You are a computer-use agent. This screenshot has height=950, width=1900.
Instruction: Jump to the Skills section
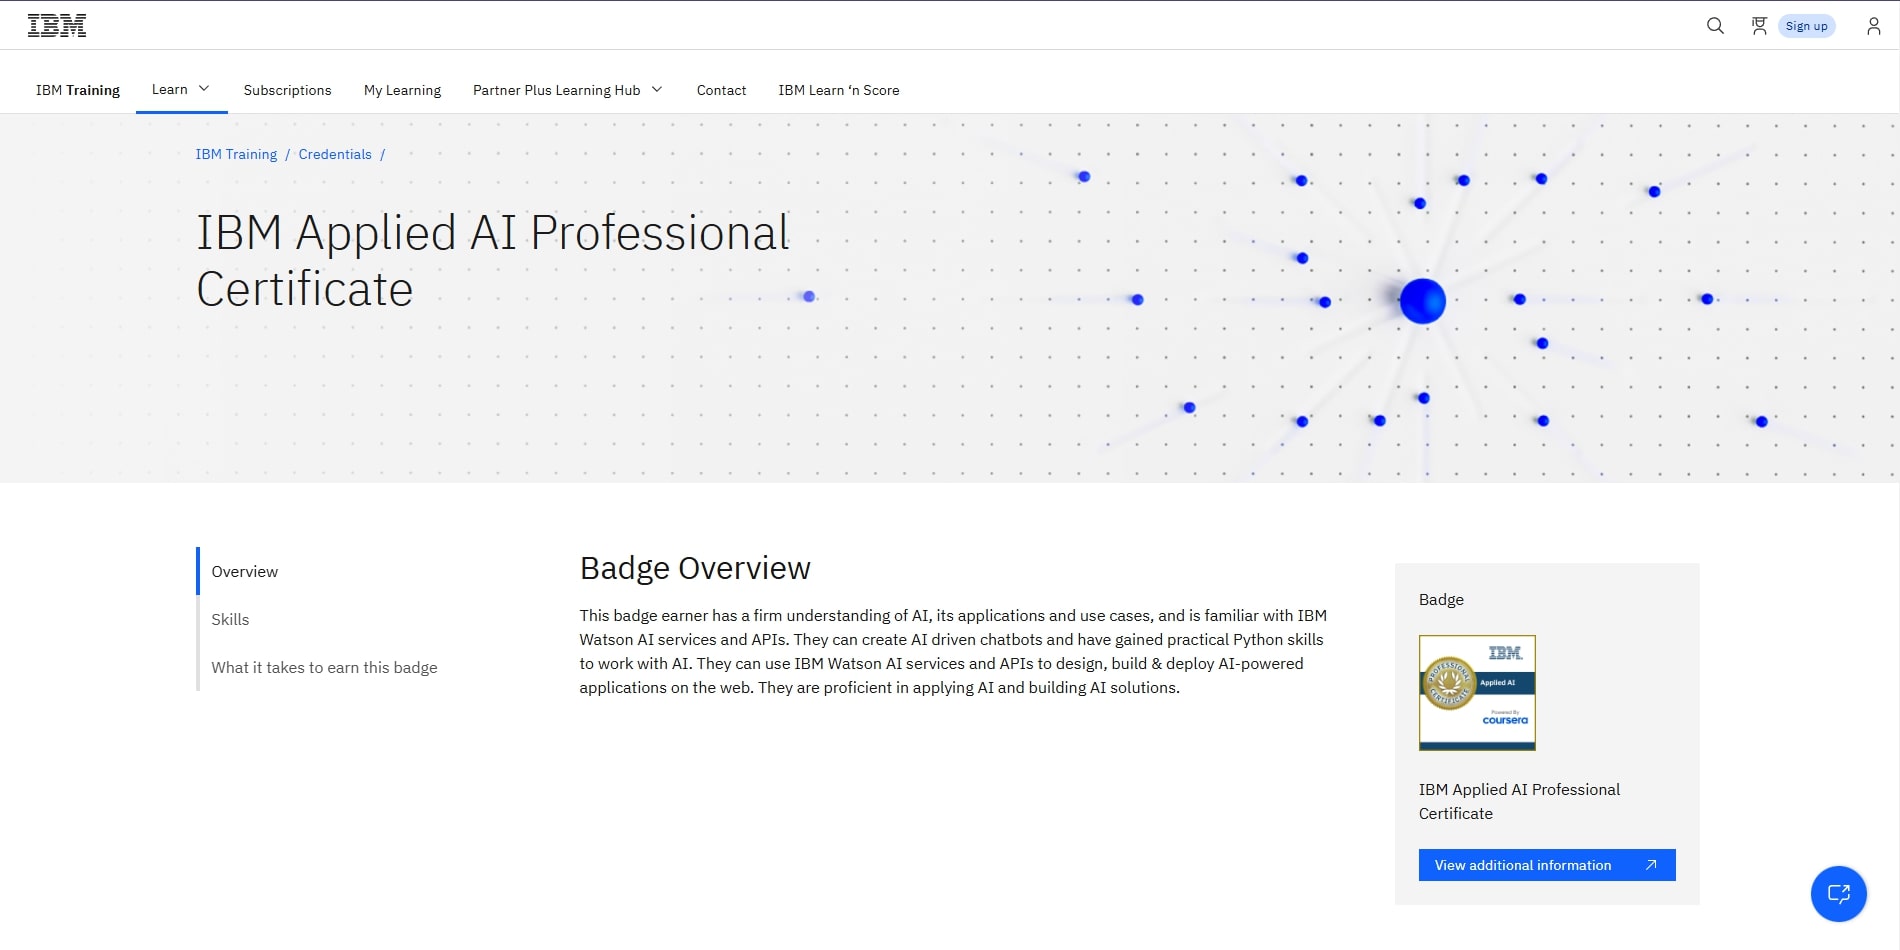[230, 619]
